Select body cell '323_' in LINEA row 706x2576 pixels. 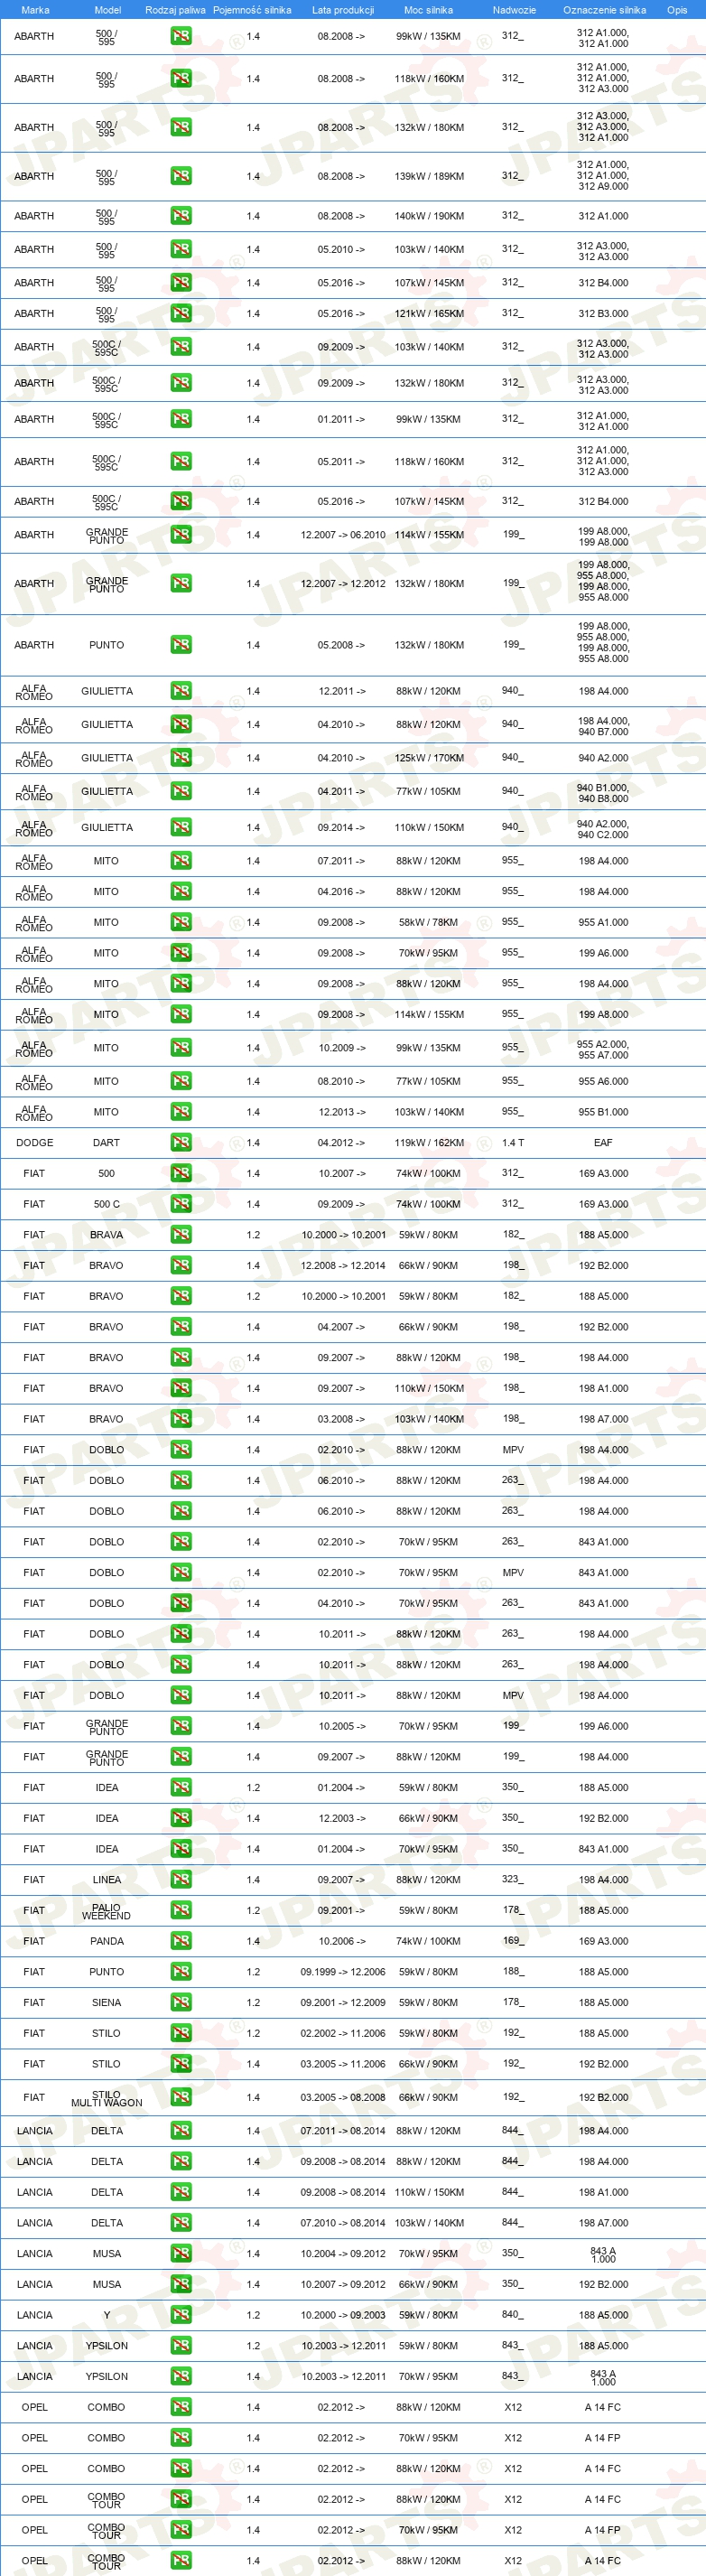pyautogui.click(x=513, y=1879)
